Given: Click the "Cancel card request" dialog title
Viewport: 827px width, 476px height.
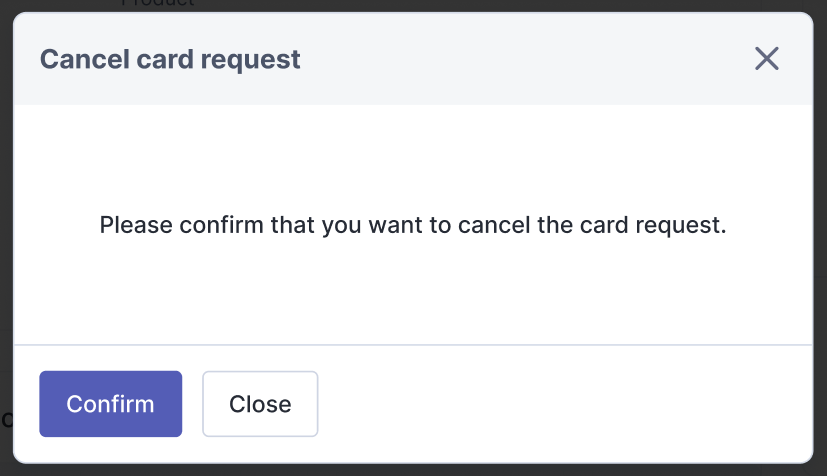Looking at the screenshot, I should coord(170,59).
